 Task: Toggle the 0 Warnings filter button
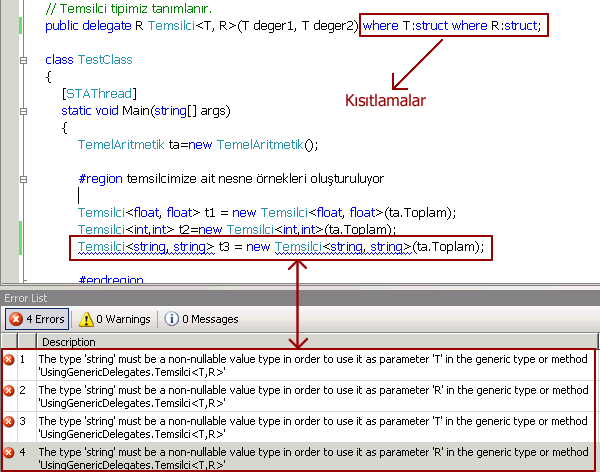[113, 319]
